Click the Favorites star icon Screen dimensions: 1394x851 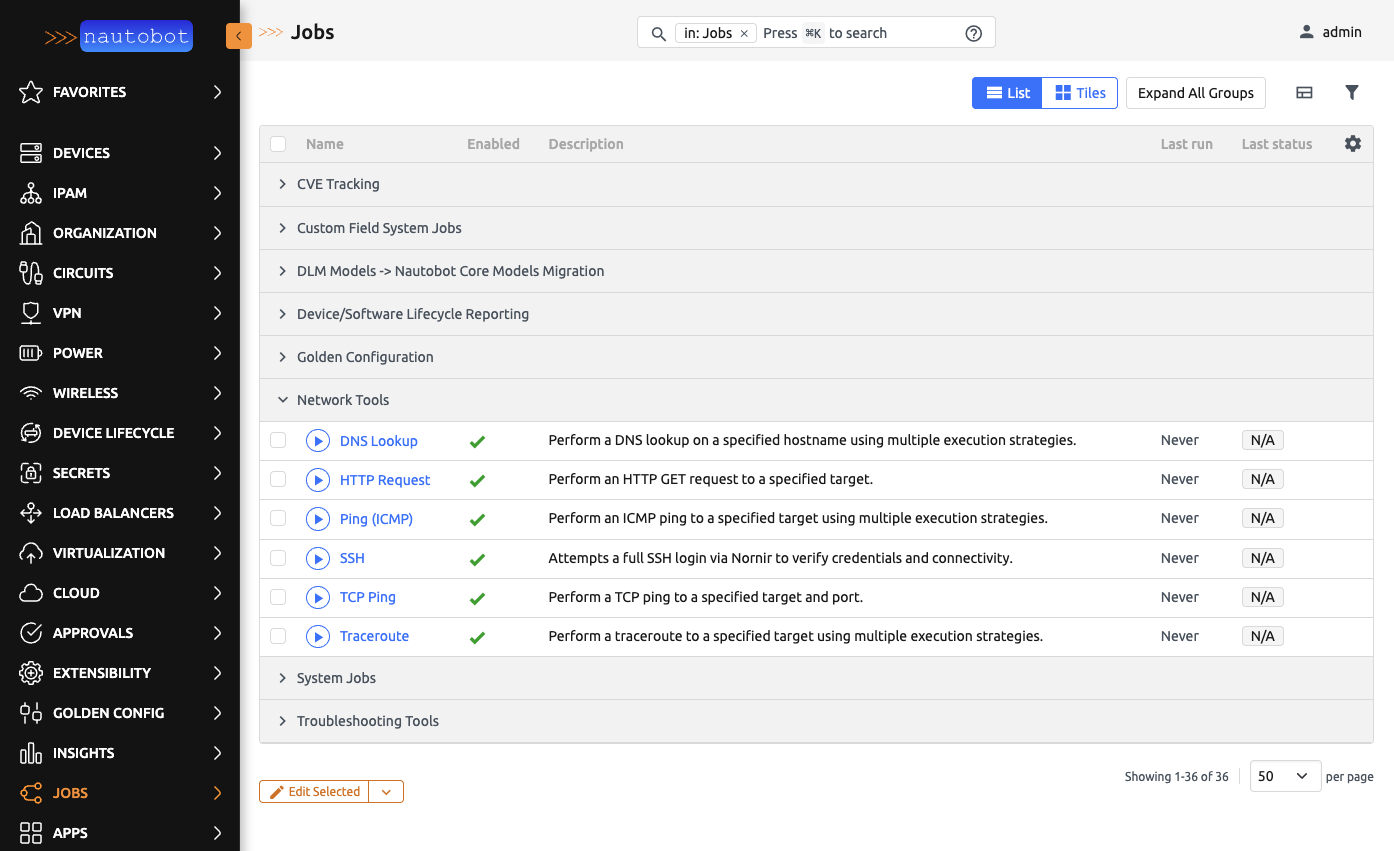[29, 92]
